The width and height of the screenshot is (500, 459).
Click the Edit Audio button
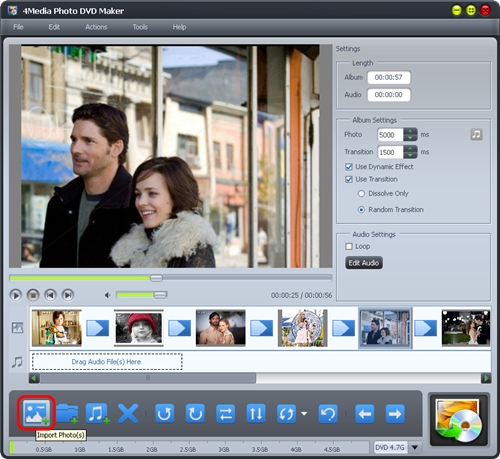[364, 263]
